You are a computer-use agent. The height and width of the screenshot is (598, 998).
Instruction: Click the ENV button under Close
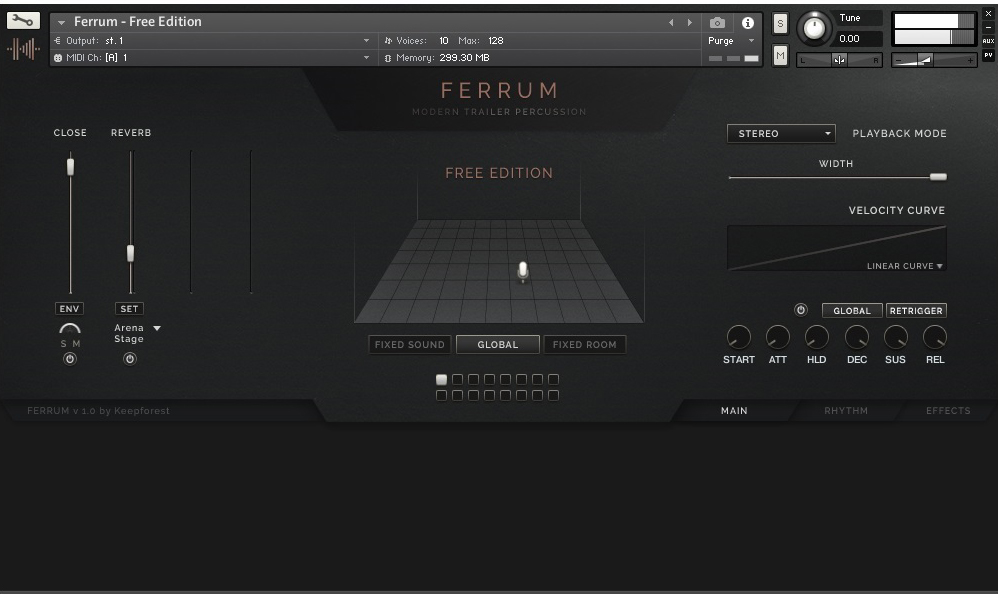click(69, 309)
